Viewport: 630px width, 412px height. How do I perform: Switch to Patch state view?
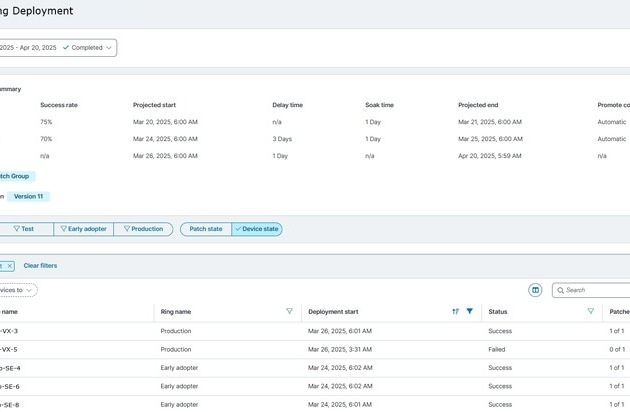206,229
